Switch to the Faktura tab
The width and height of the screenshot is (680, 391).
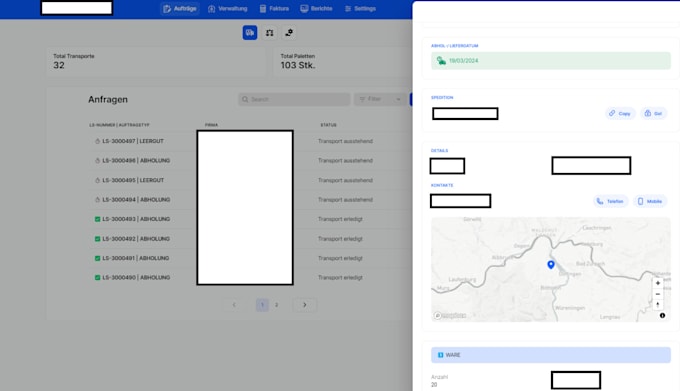pos(274,9)
